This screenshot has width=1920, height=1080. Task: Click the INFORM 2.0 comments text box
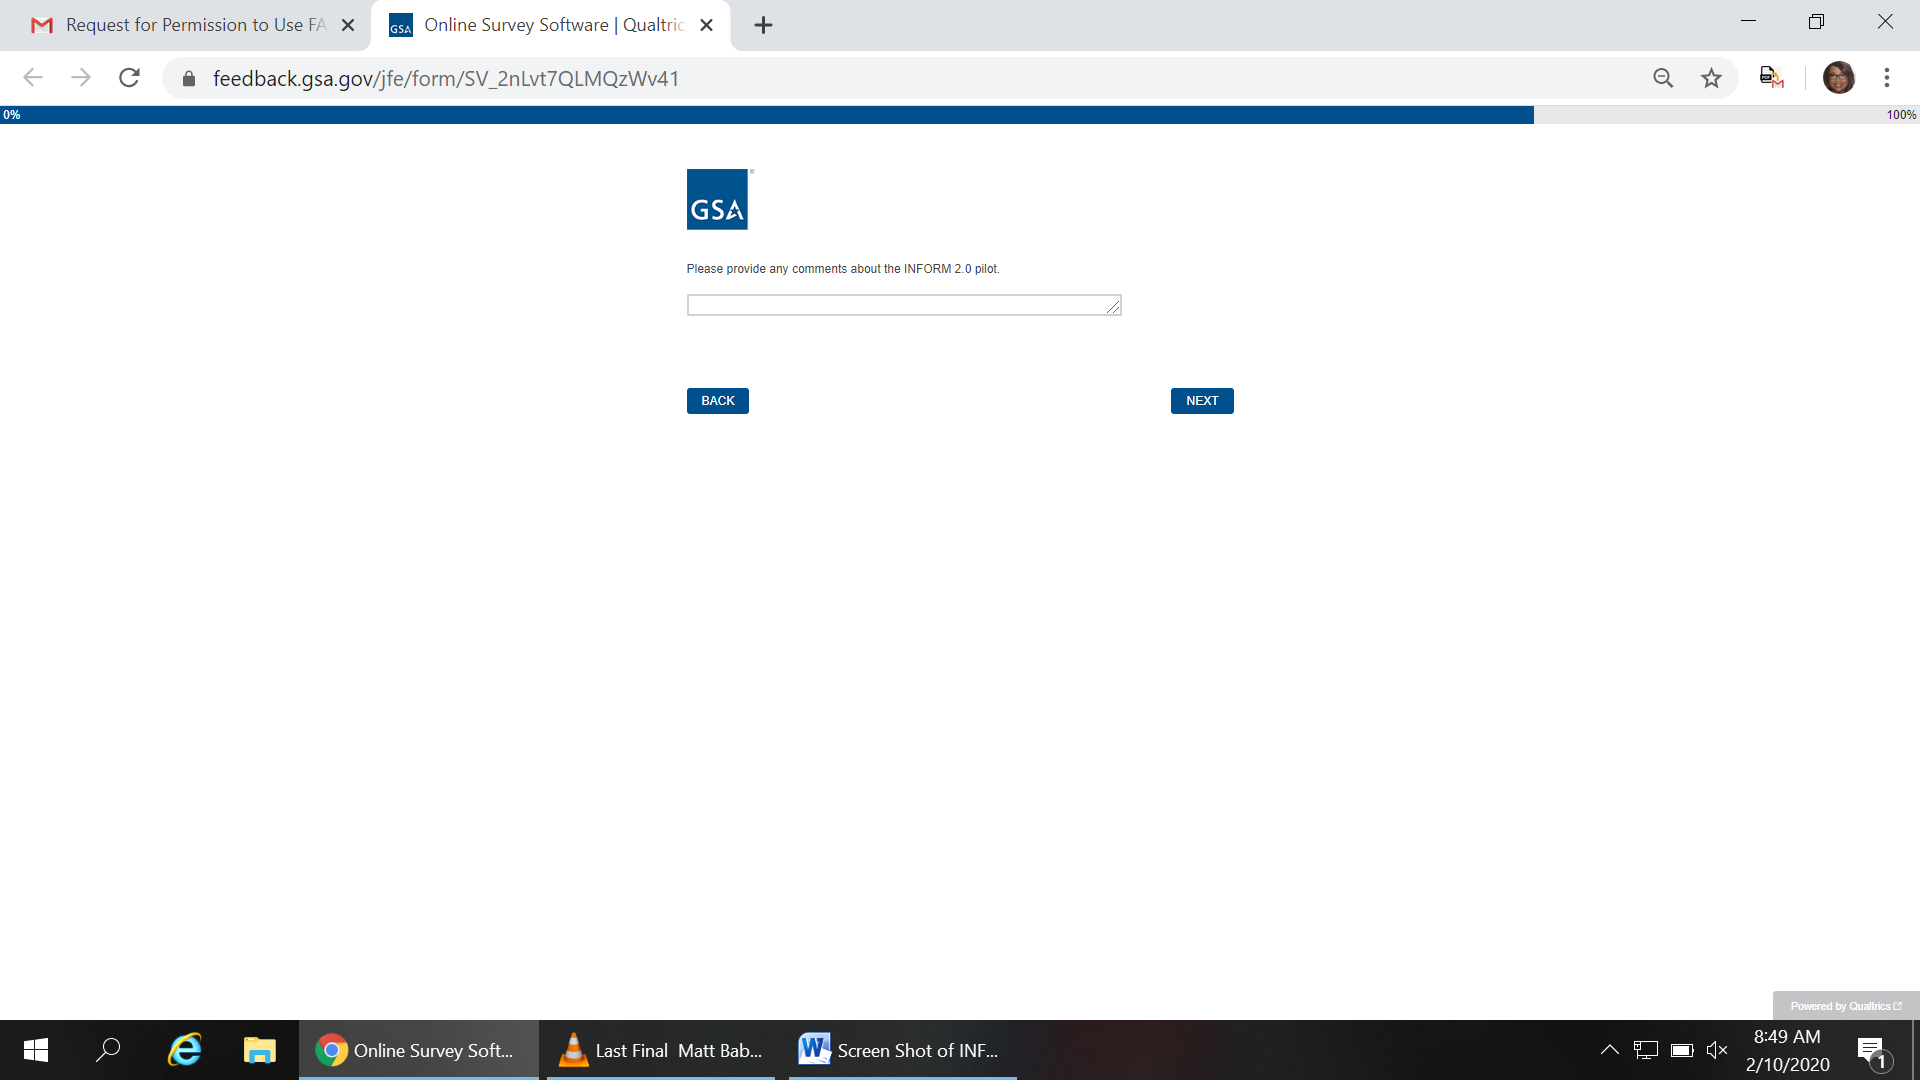(900, 305)
